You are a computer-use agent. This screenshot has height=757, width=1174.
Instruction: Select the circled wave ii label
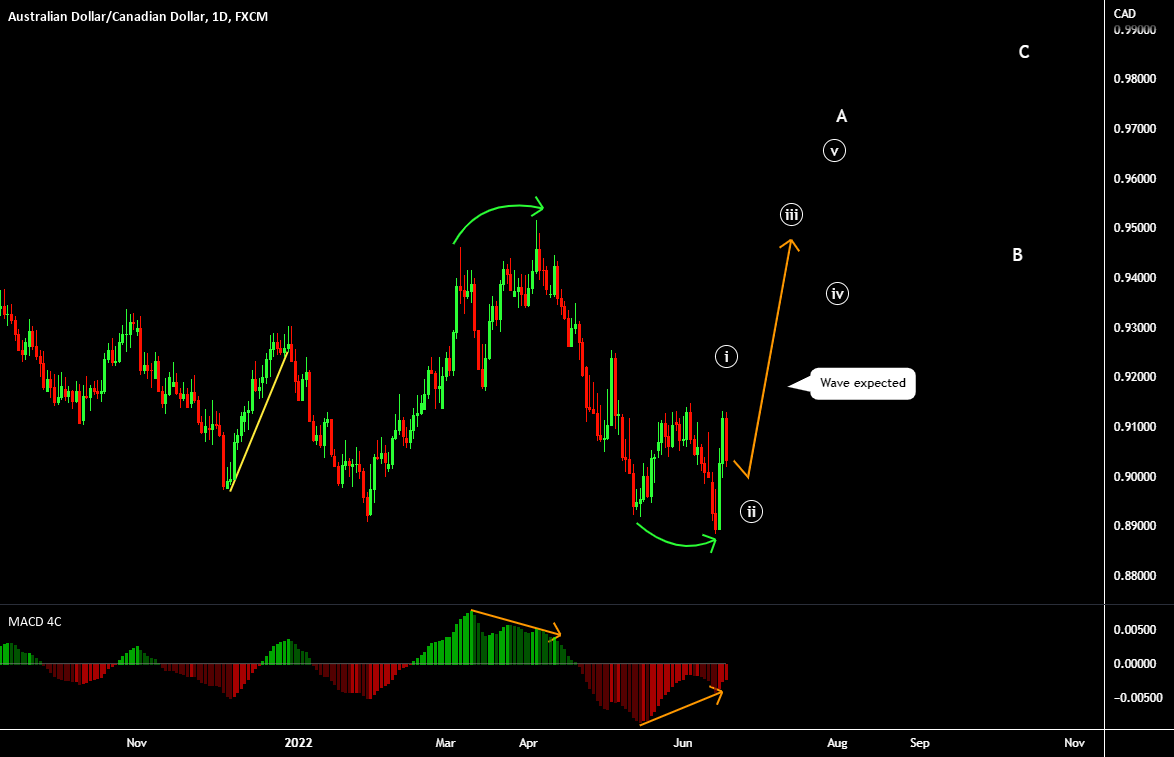[751, 511]
